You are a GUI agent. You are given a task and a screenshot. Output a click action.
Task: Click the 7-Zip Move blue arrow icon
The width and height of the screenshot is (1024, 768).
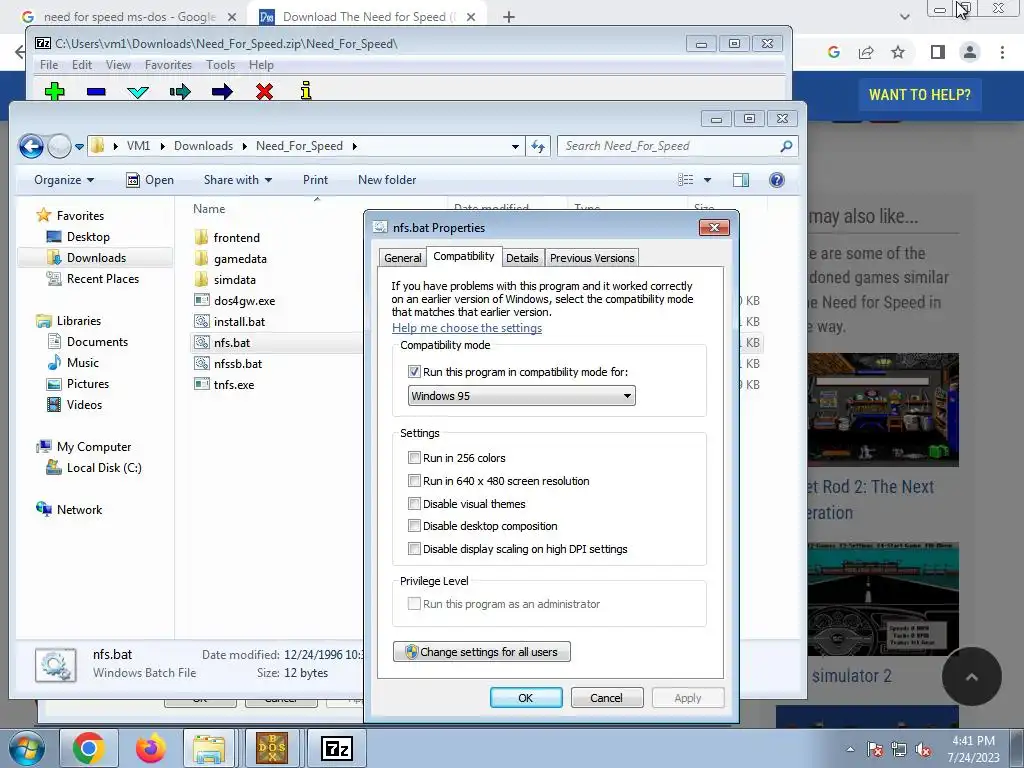pyautogui.click(x=222, y=91)
